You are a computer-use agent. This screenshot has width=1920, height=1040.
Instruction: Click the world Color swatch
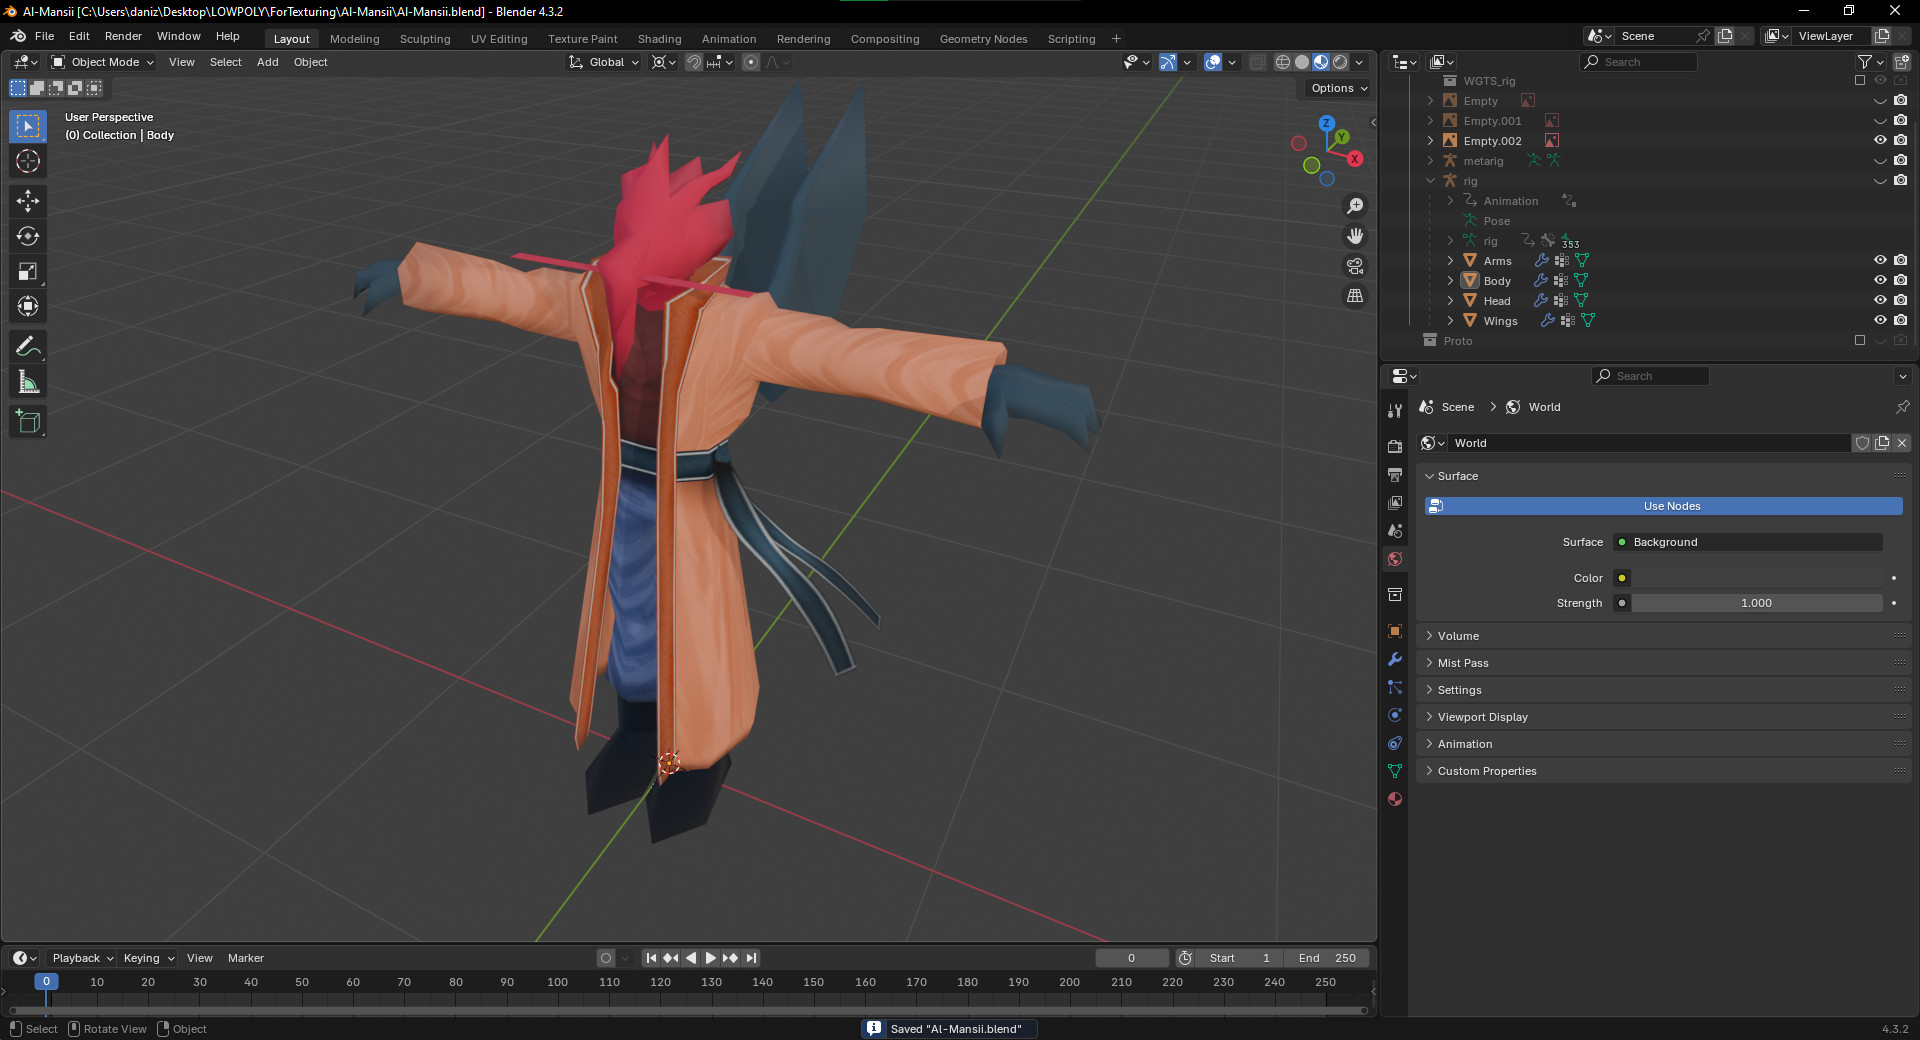pos(1757,578)
